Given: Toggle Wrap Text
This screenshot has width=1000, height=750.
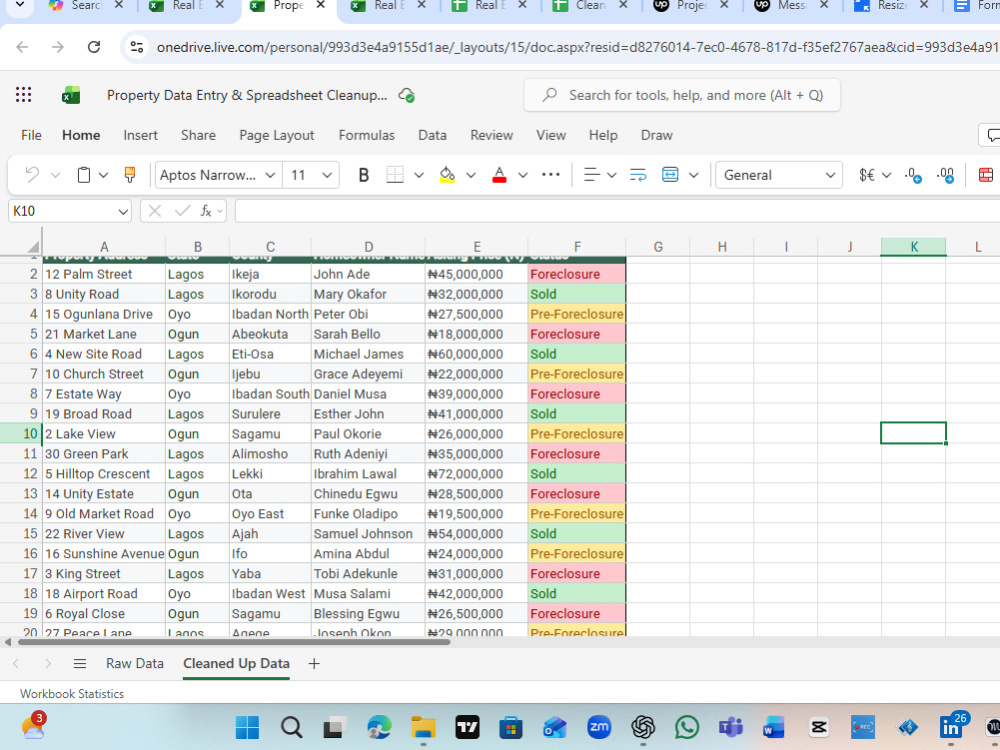Looking at the screenshot, I should pyautogui.click(x=638, y=175).
